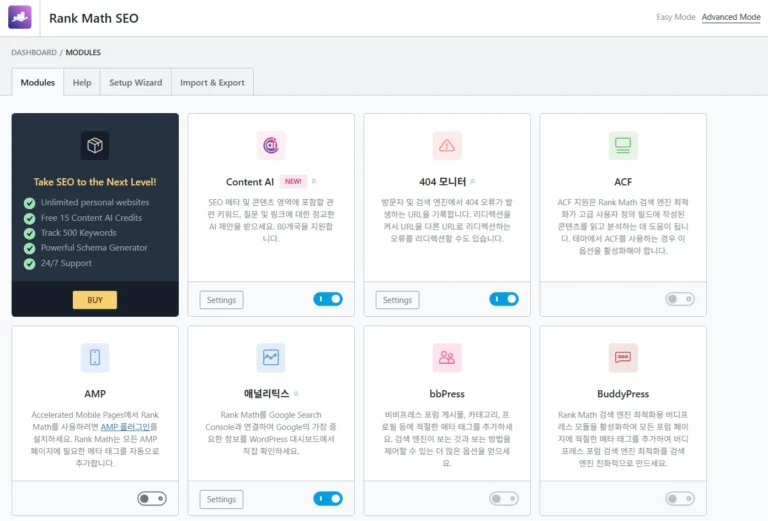Image resolution: width=768 pixels, height=521 pixels.
Task: Click the ACF card title
Action: [x=623, y=182]
